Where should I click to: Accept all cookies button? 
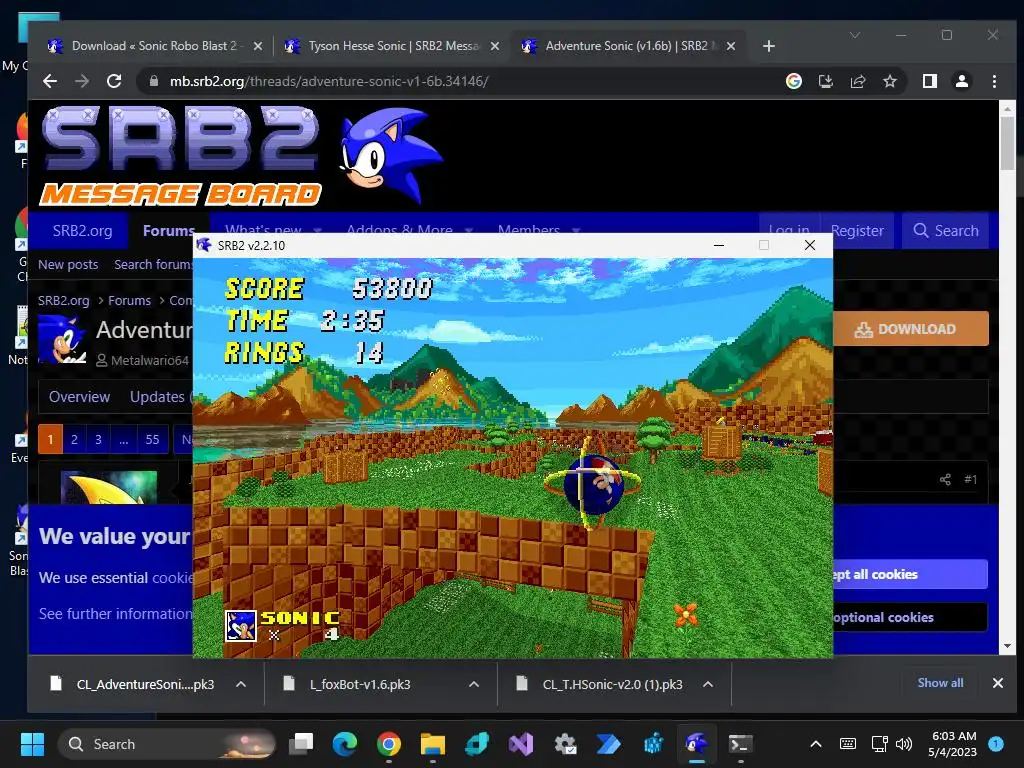[x=910, y=574]
